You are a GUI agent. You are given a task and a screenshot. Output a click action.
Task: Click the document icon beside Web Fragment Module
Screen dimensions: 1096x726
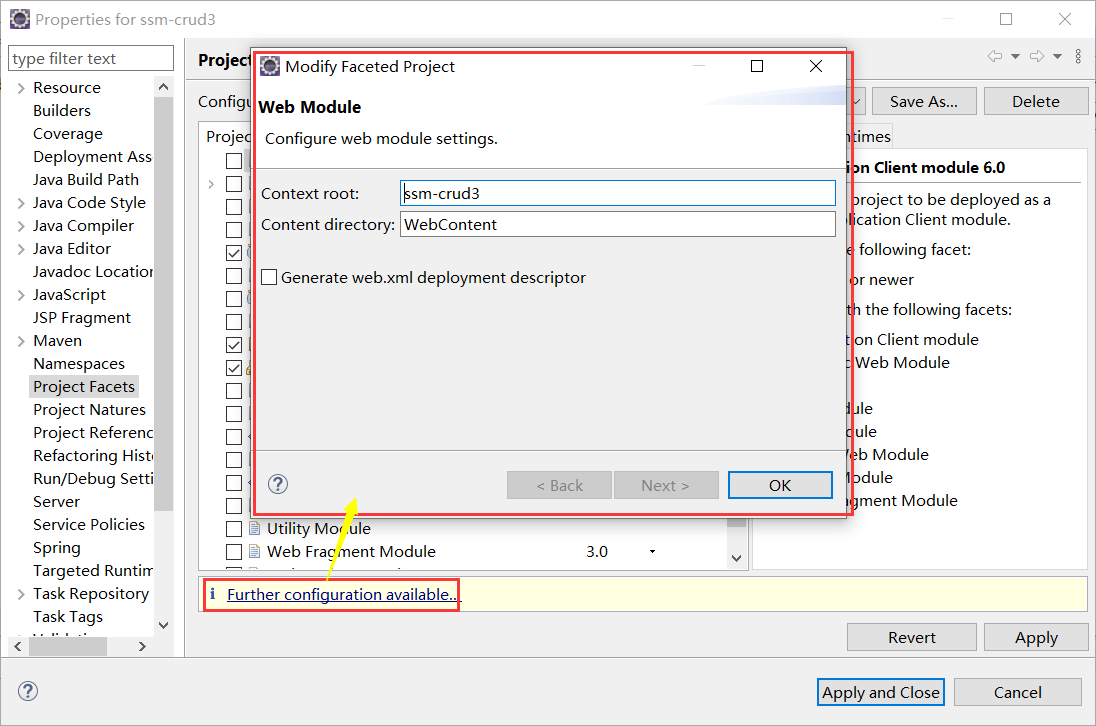pyautogui.click(x=256, y=551)
